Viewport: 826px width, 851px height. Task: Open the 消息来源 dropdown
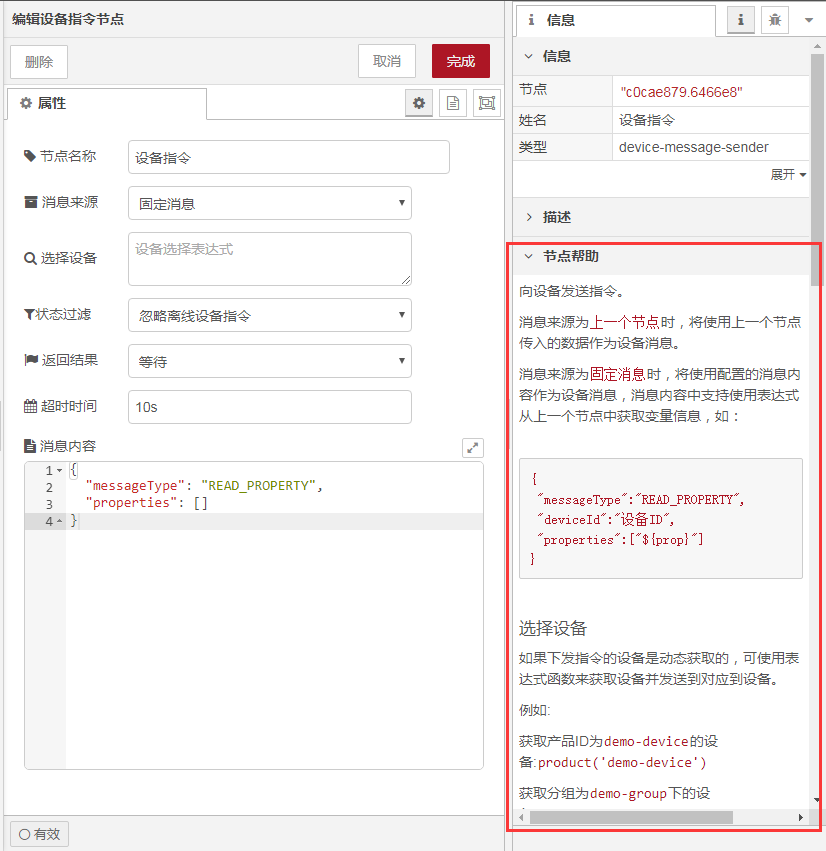click(x=269, y=203)
